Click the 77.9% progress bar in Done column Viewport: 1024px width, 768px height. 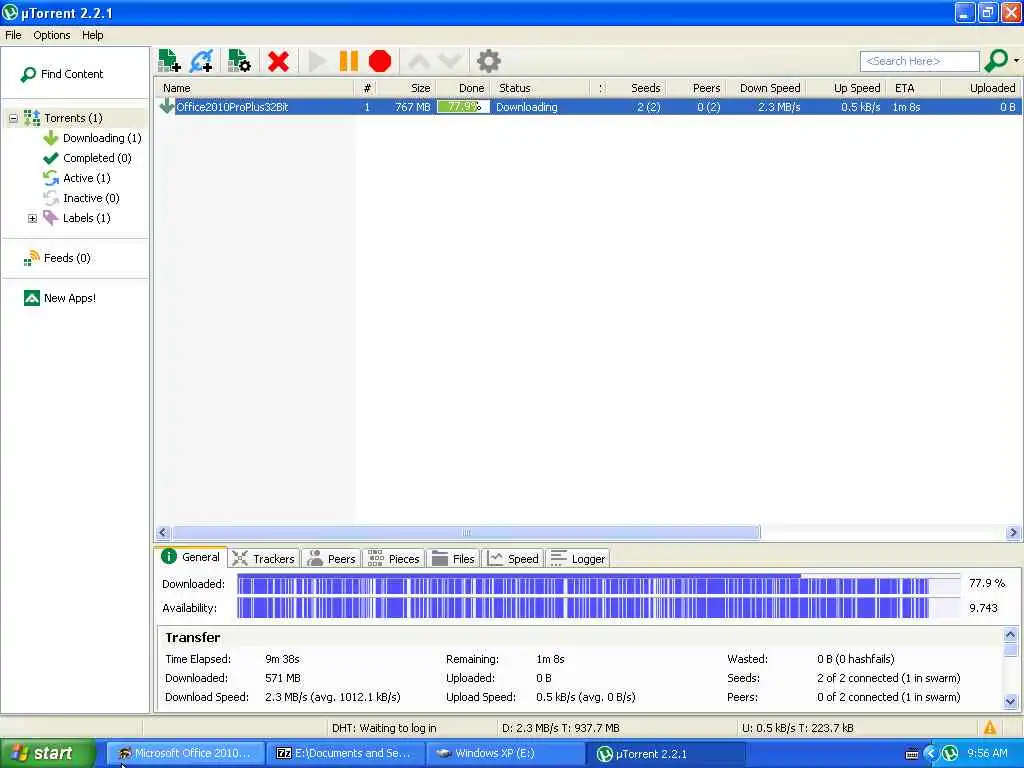[x=462, y=107]
